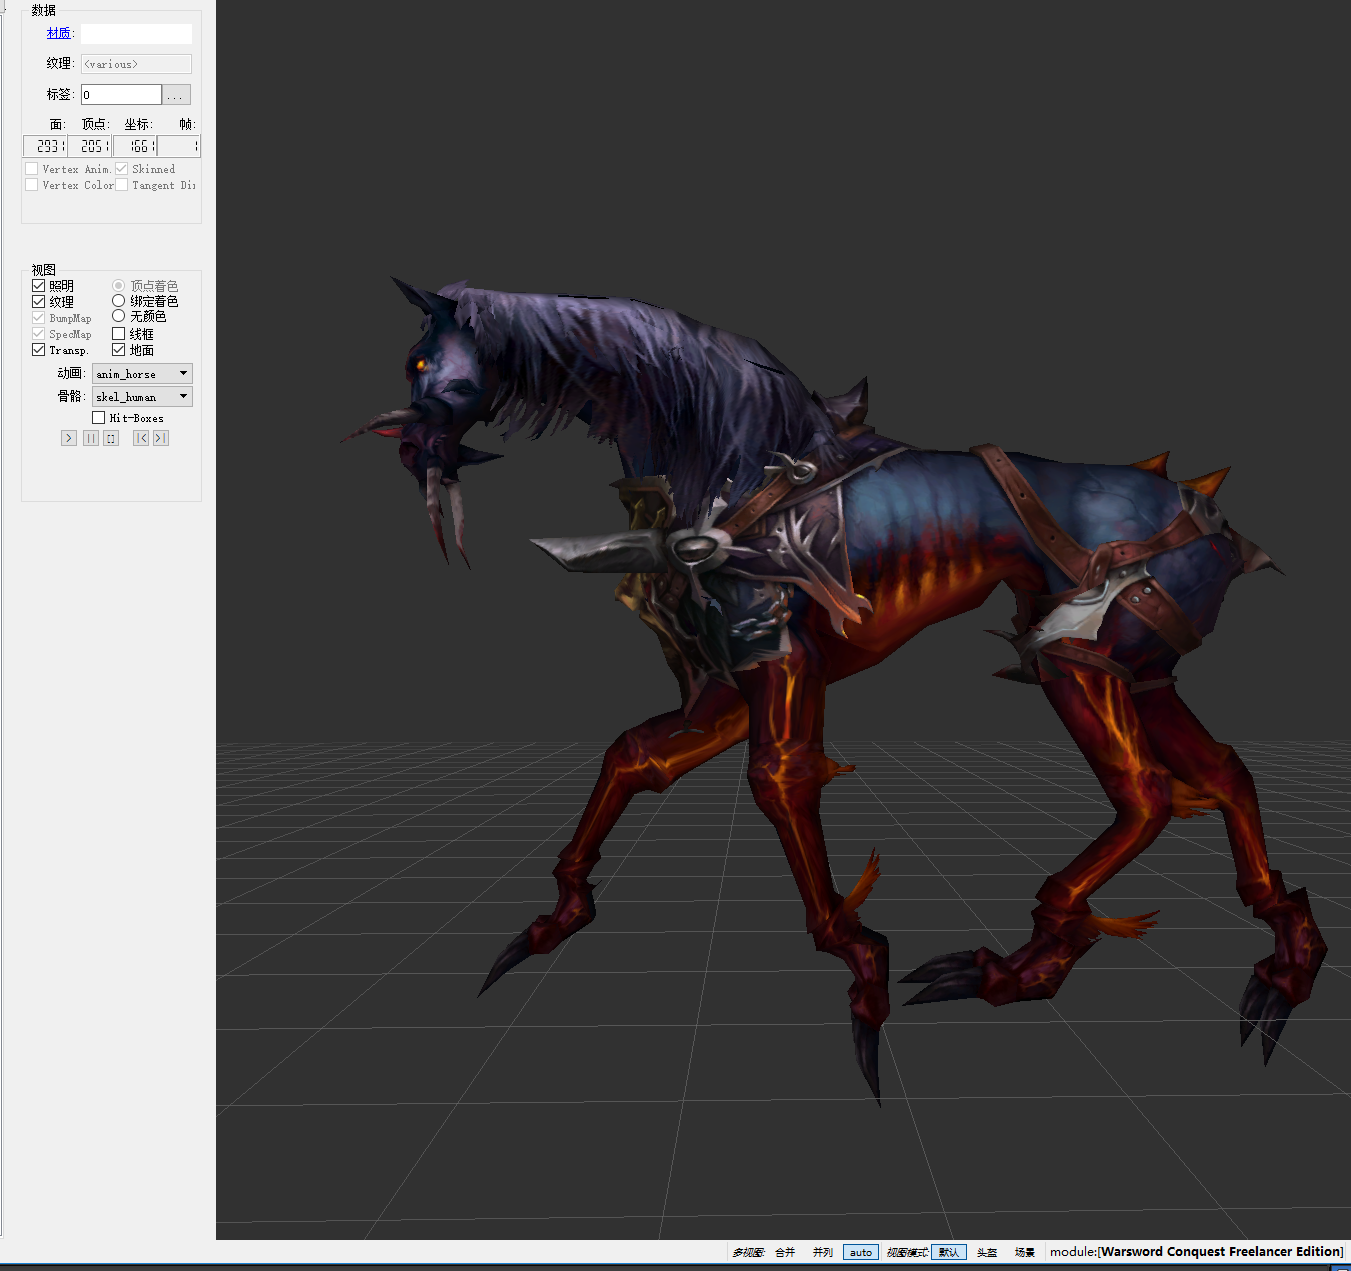Screen dimensions: 1351x1271
Task: Step to the next animation frame
Action: click(161, 438)
